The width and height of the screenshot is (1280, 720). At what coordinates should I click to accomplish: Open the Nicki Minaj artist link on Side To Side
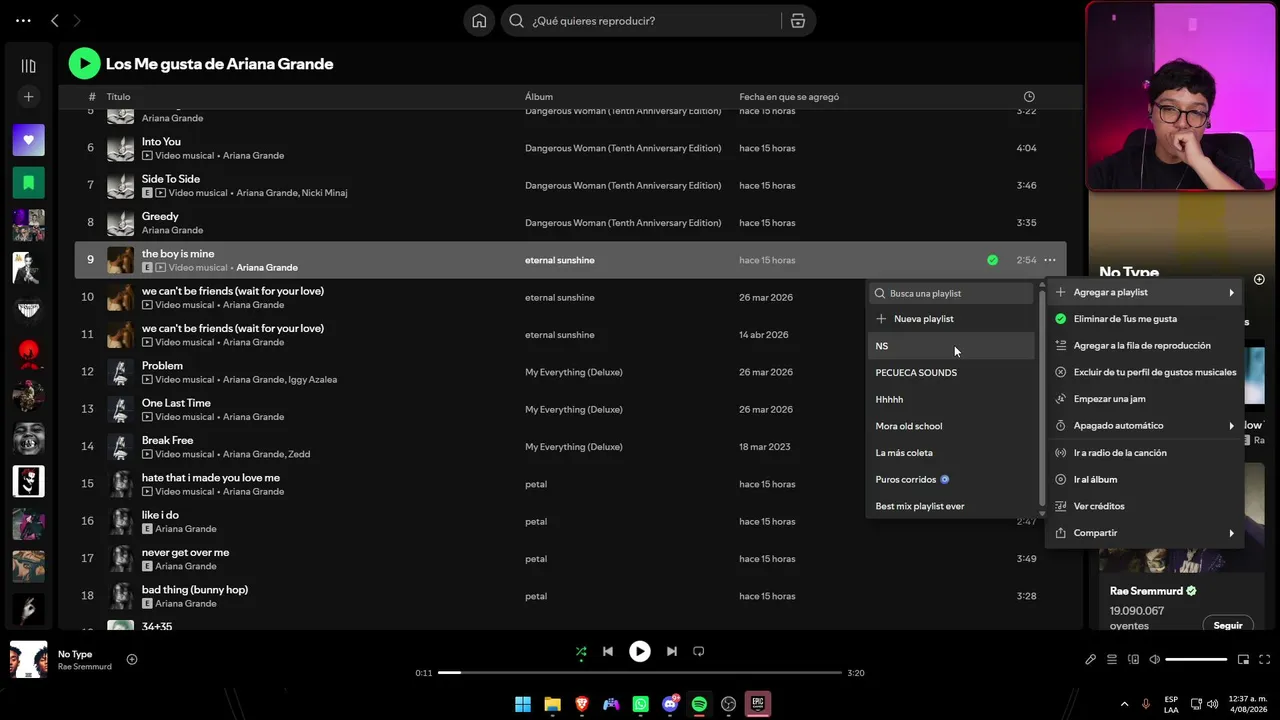324,193
